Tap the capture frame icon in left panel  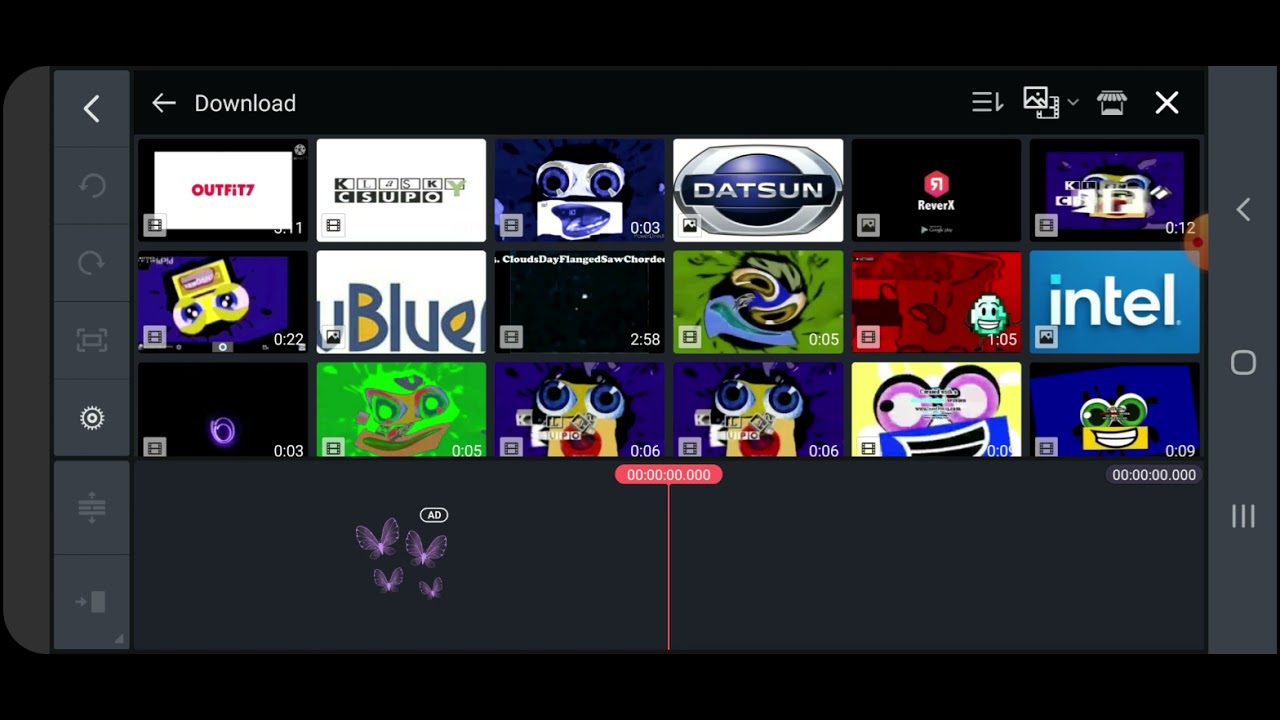coord(92,340)
